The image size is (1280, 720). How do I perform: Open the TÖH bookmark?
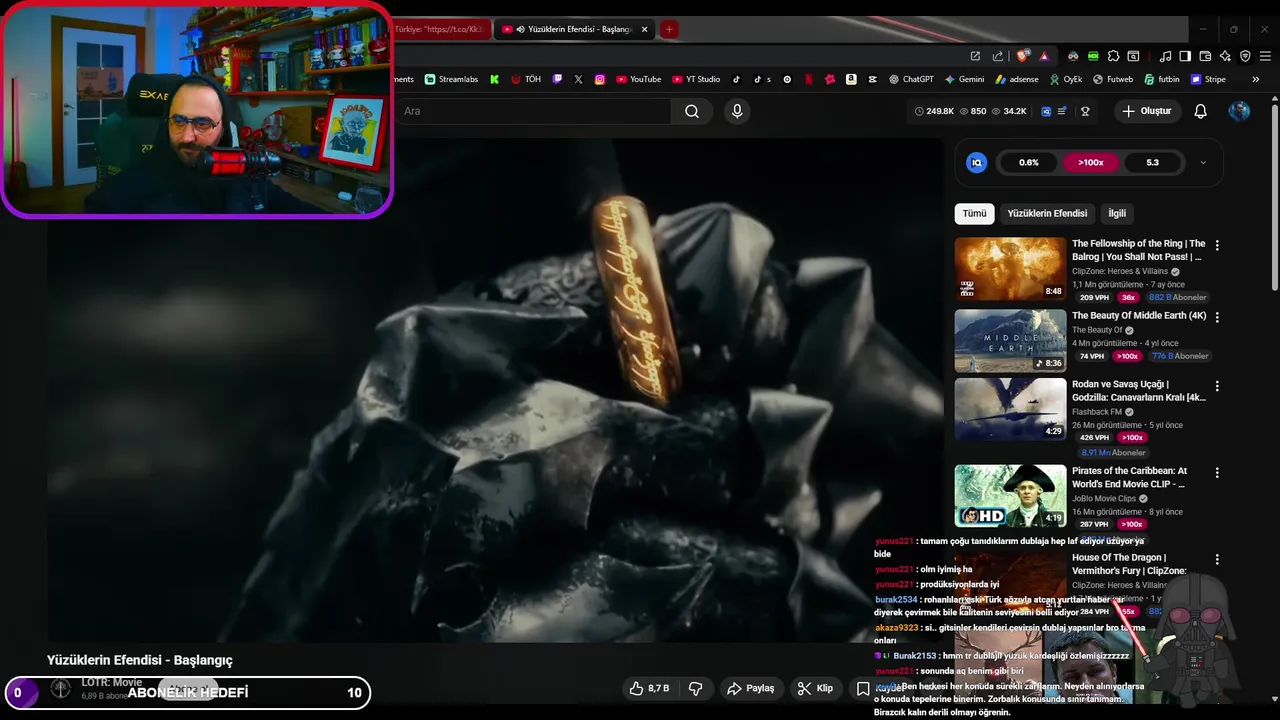(526, 79)
